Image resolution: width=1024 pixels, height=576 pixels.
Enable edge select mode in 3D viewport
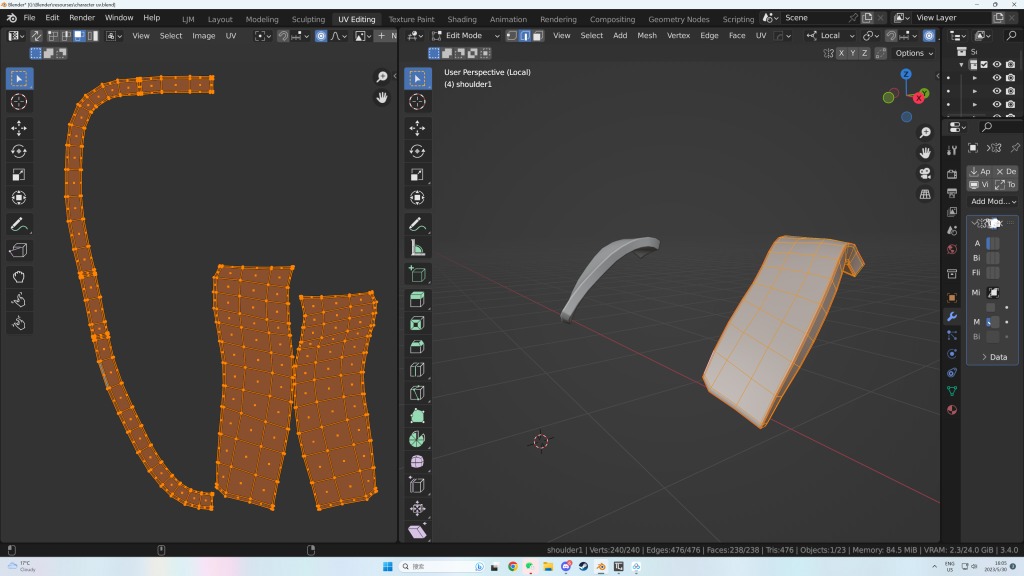pos(525,36)
